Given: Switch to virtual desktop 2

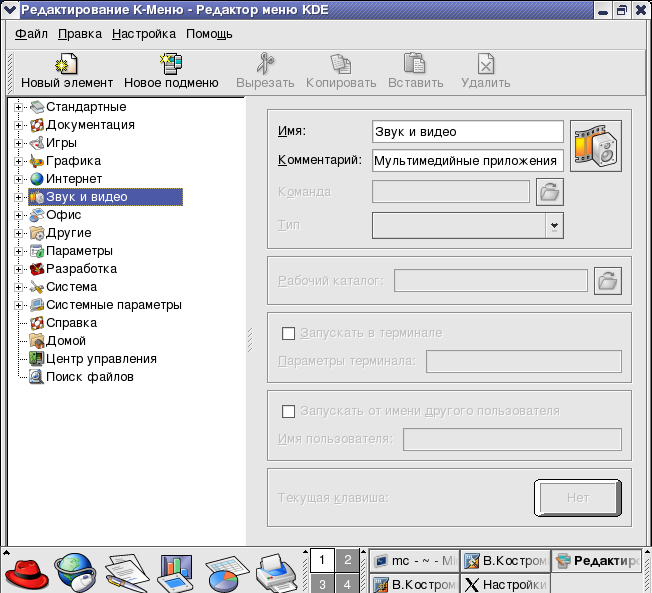Looking at the screenshot, I should pos(346,560).
